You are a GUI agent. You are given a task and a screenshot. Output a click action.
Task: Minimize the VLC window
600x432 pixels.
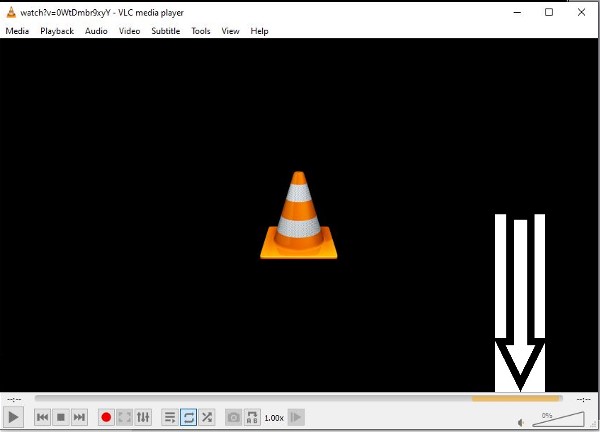517,12
